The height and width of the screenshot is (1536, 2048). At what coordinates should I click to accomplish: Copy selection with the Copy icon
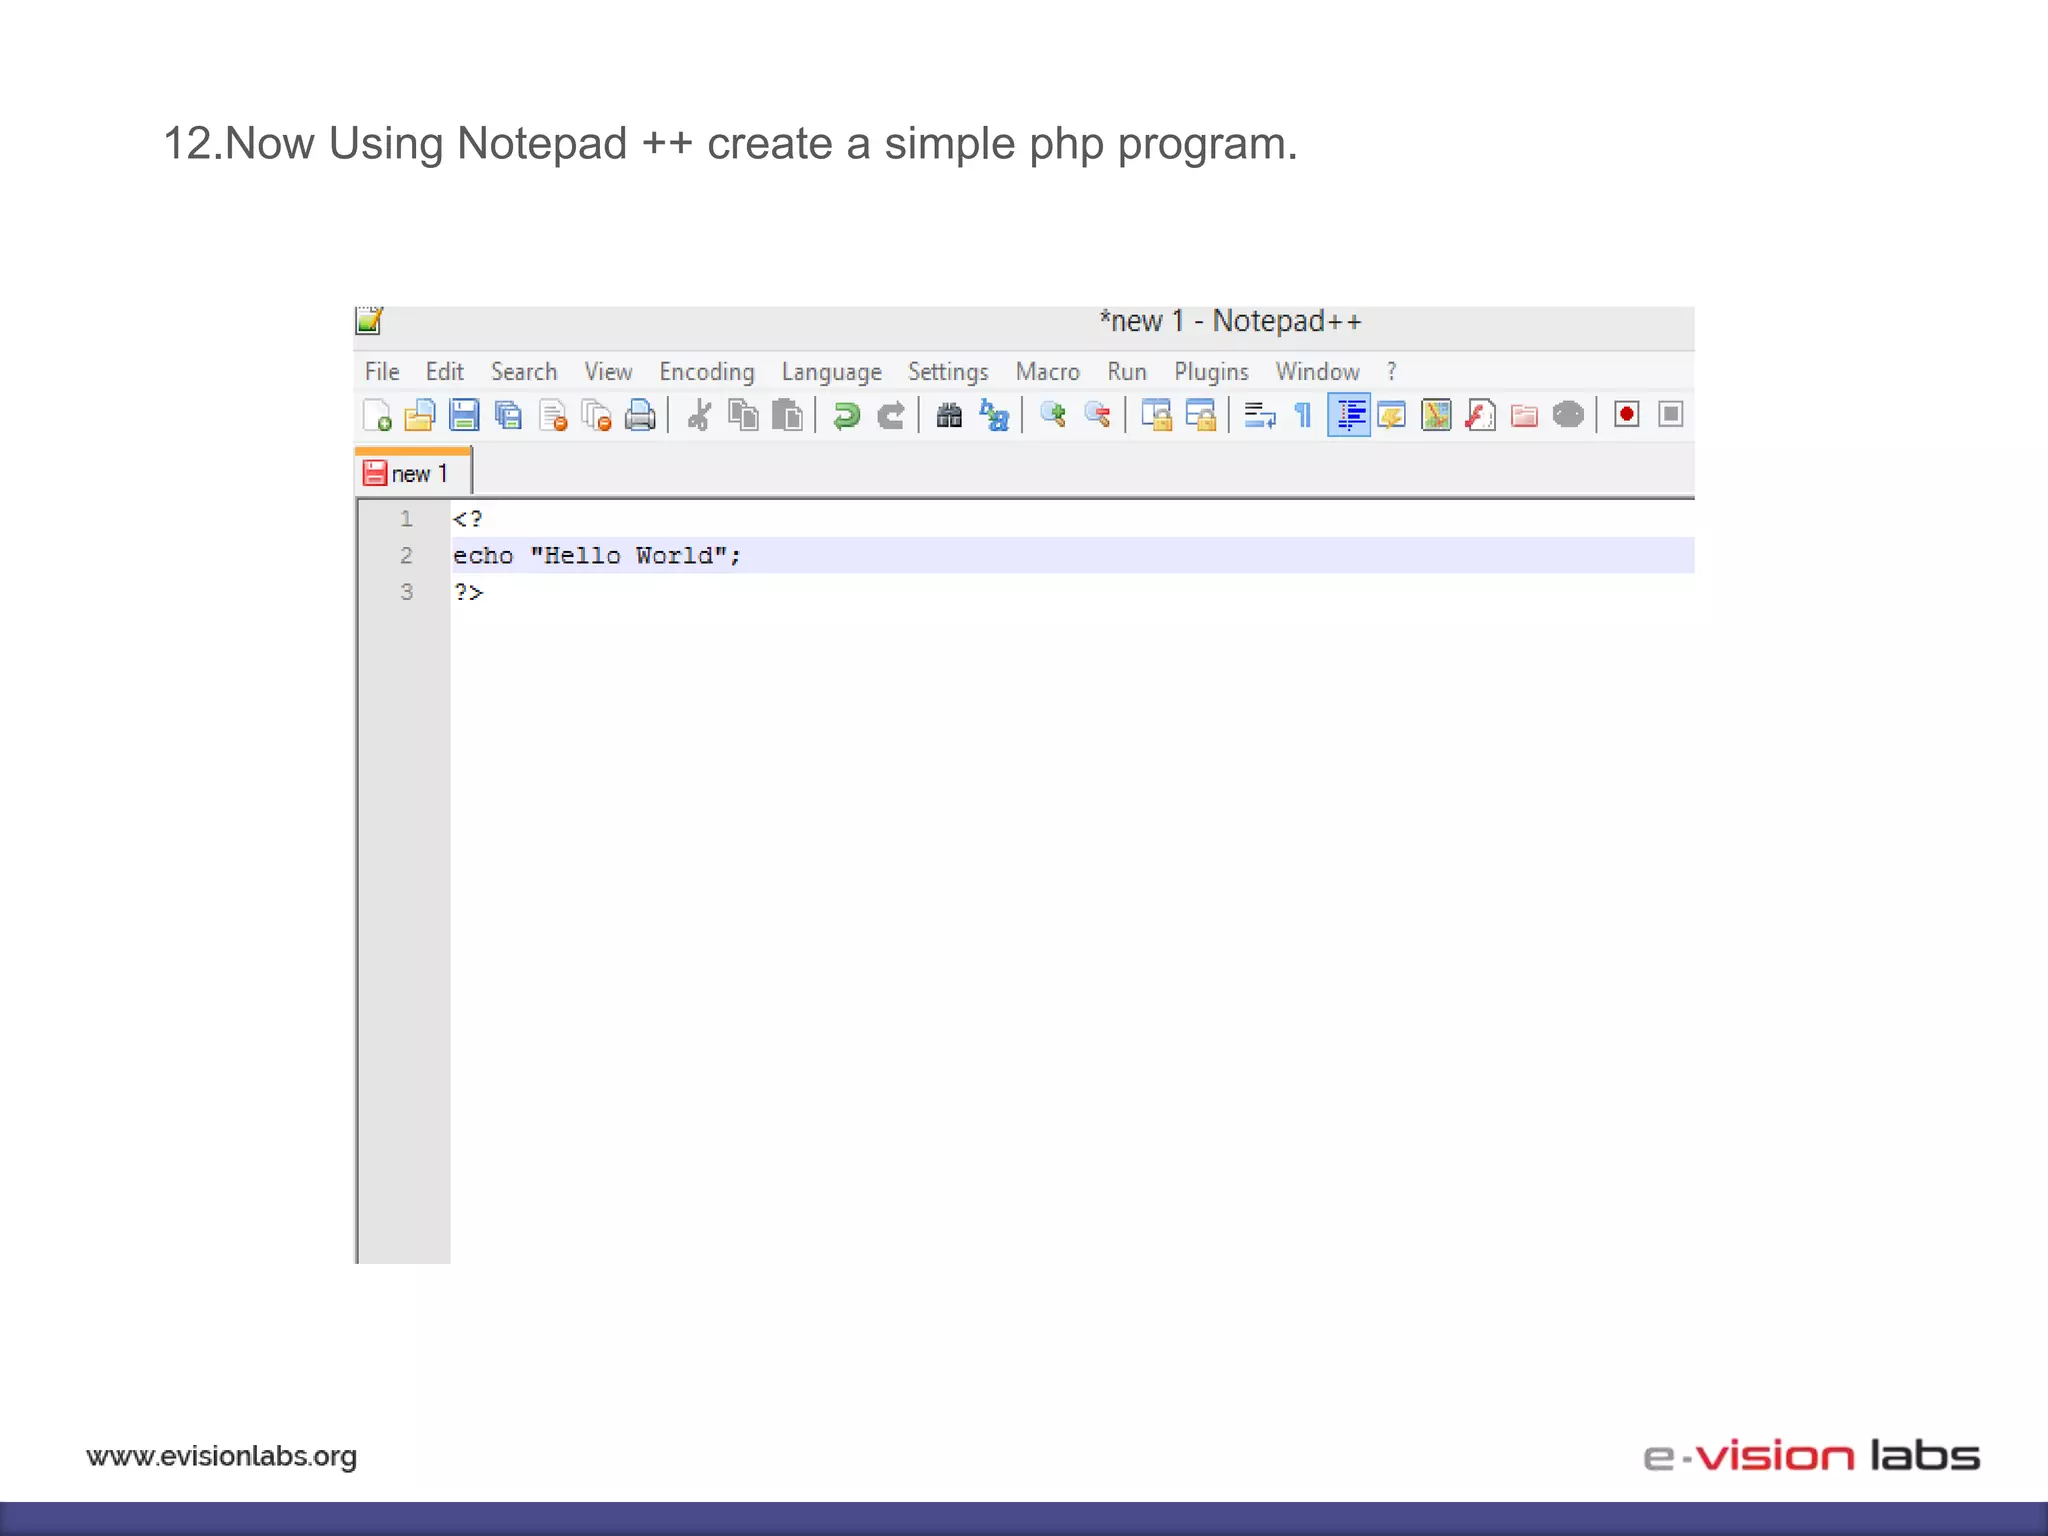coord(743,415)
